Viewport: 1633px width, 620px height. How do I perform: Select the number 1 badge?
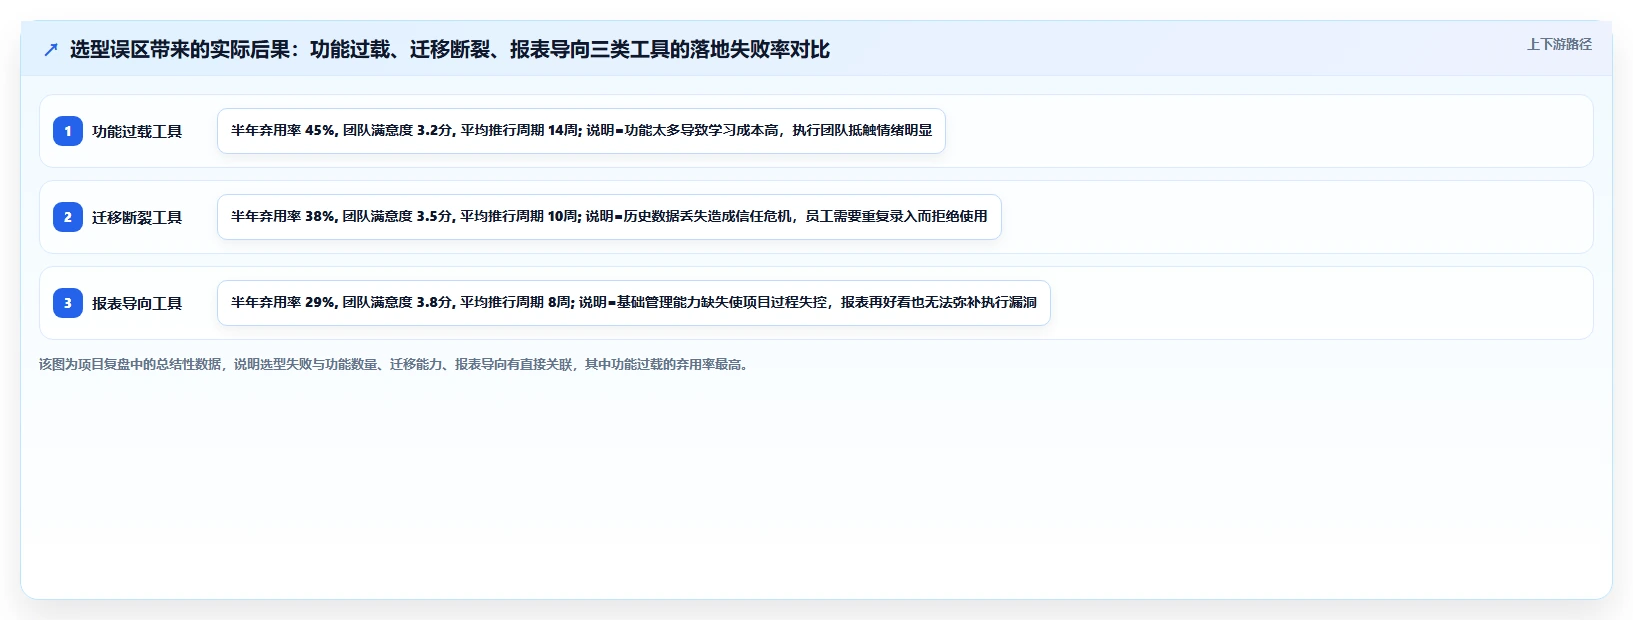pos(68,131)
